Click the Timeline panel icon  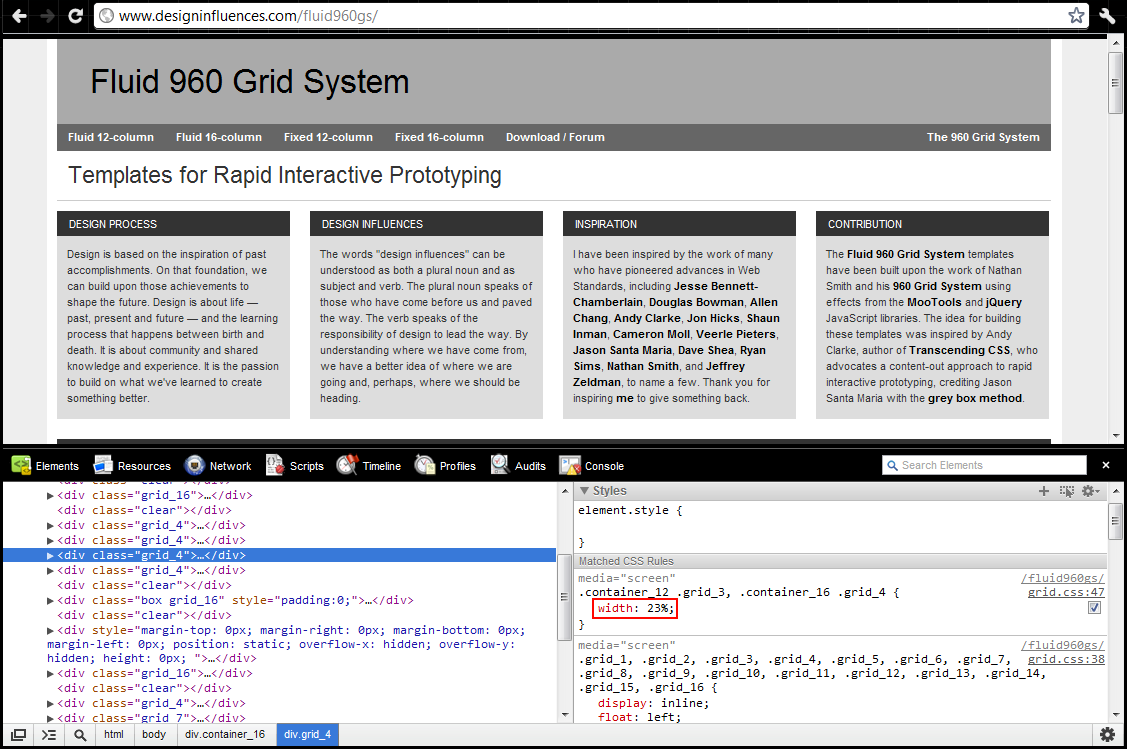click(347, 465)
